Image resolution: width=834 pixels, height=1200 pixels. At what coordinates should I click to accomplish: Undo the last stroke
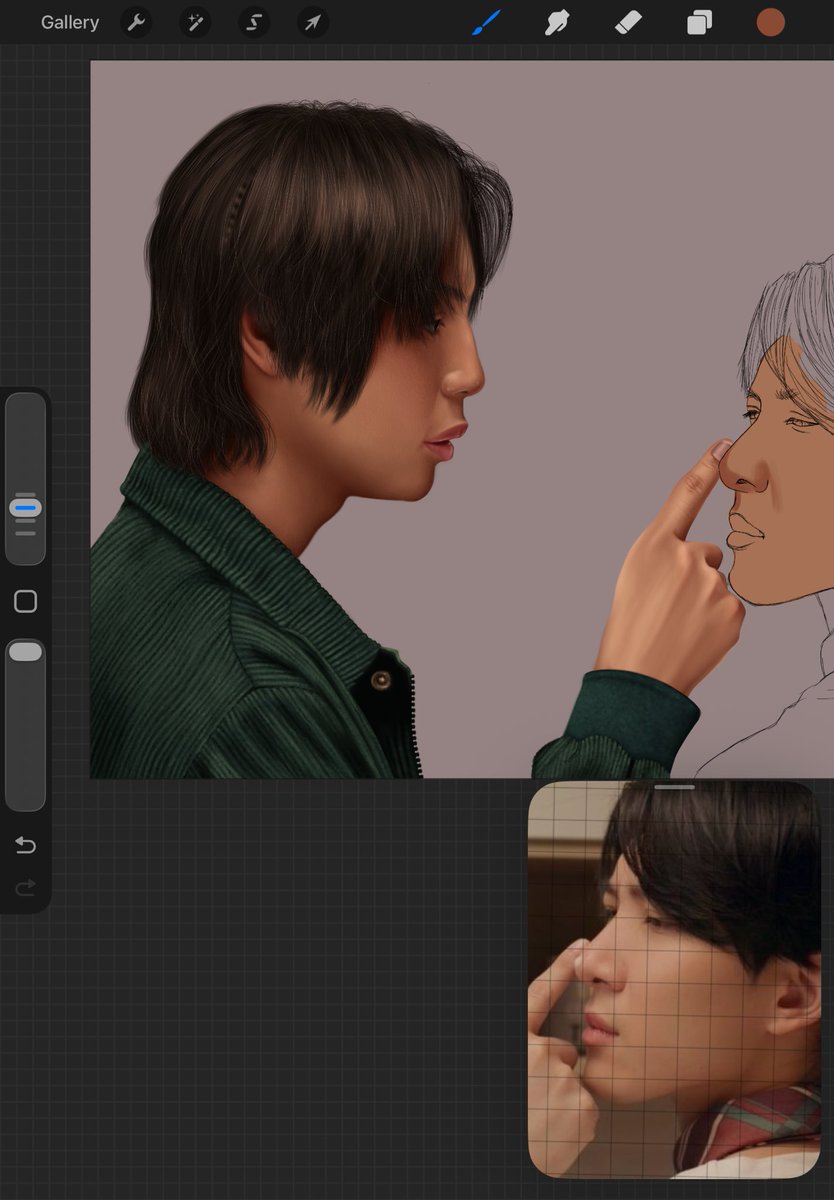(26, 846)
